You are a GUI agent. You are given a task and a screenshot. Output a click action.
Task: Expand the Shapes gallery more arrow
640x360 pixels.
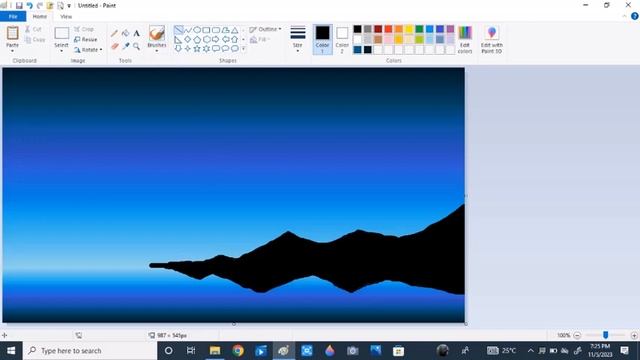coord(244,49)
